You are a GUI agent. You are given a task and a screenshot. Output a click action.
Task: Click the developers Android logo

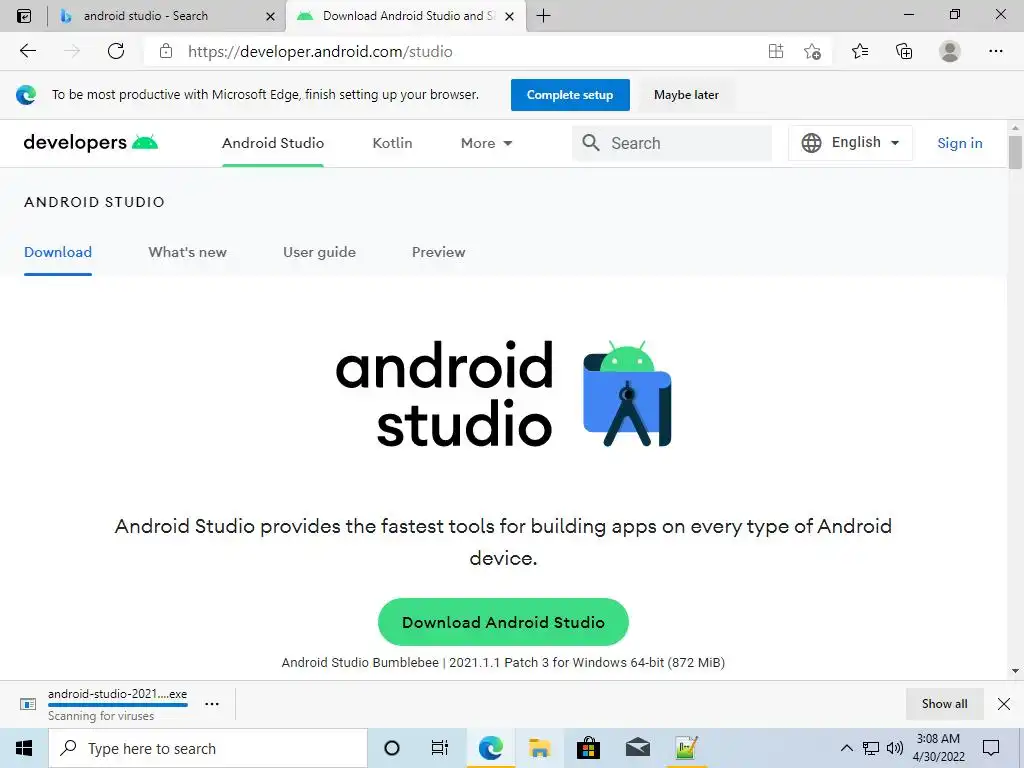point(91,142)
